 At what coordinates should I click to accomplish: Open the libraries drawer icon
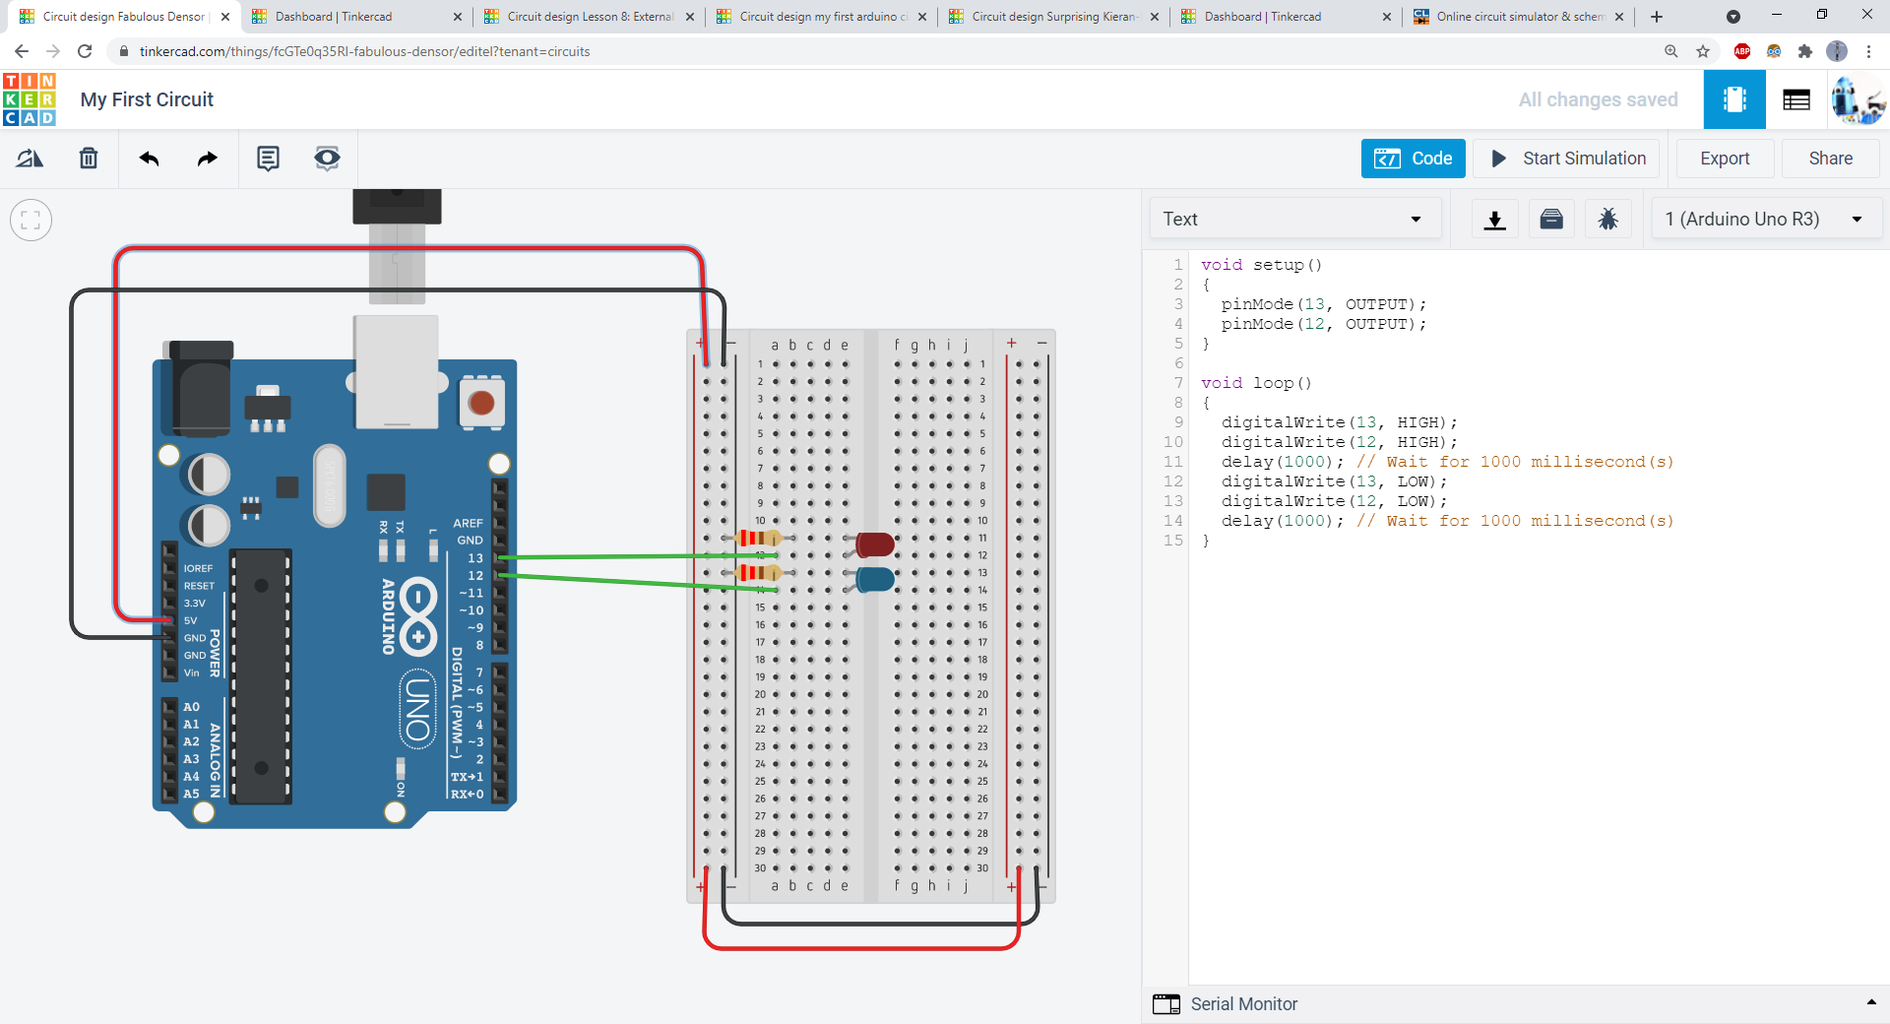1551,219
